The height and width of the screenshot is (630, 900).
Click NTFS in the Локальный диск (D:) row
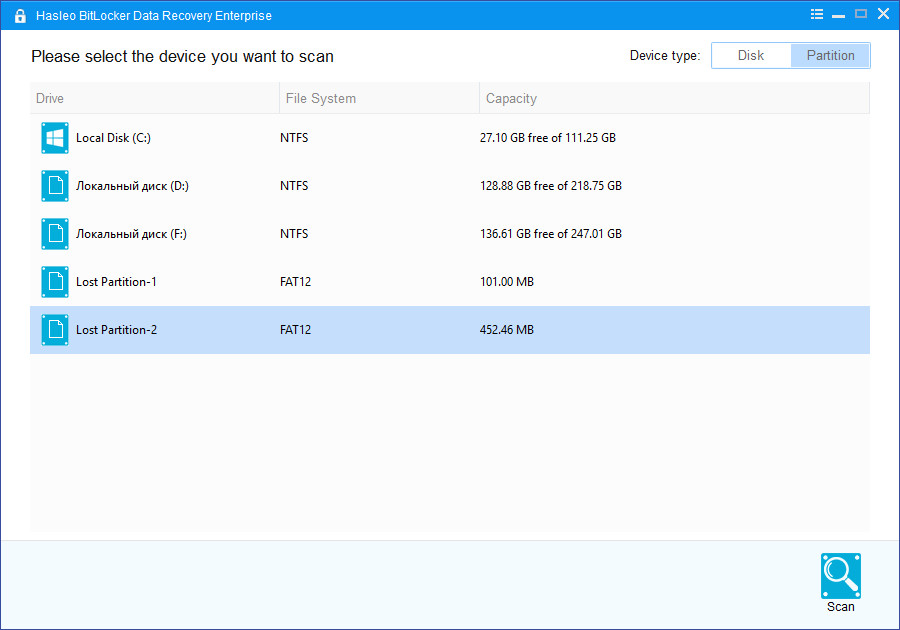tap(294, 186)
